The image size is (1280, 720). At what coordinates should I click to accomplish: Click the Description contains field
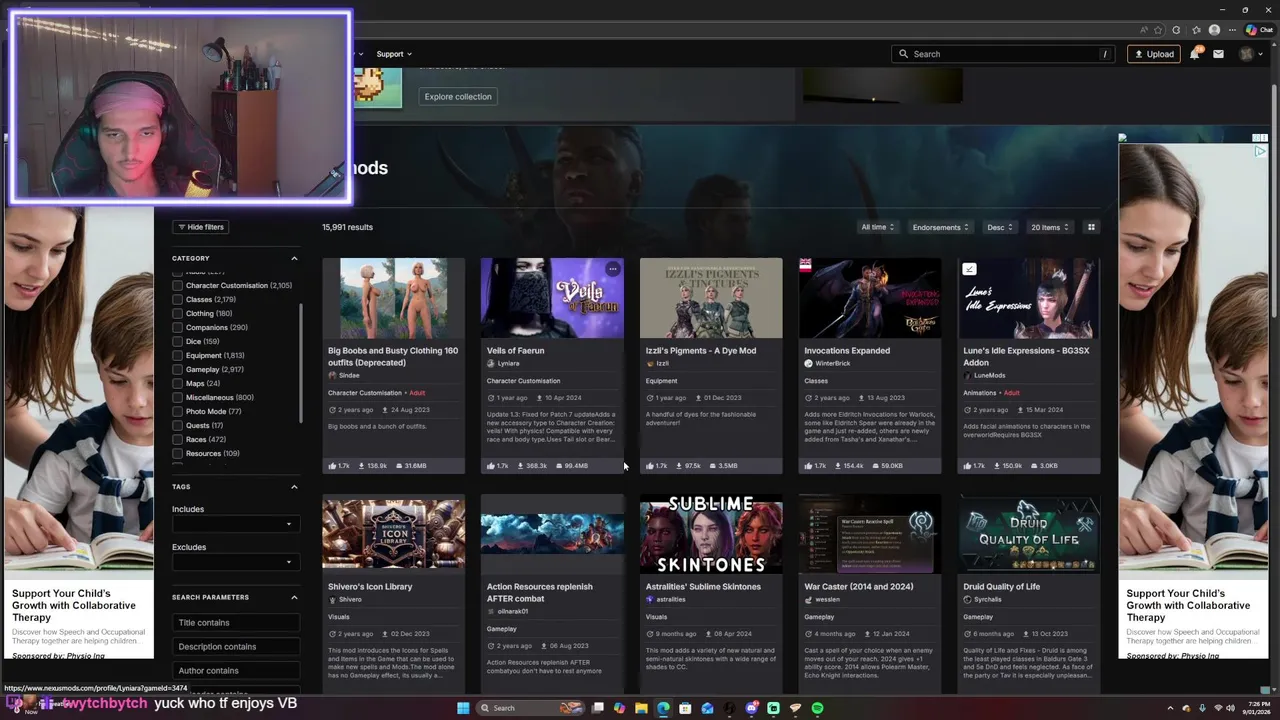pos(235,647)
